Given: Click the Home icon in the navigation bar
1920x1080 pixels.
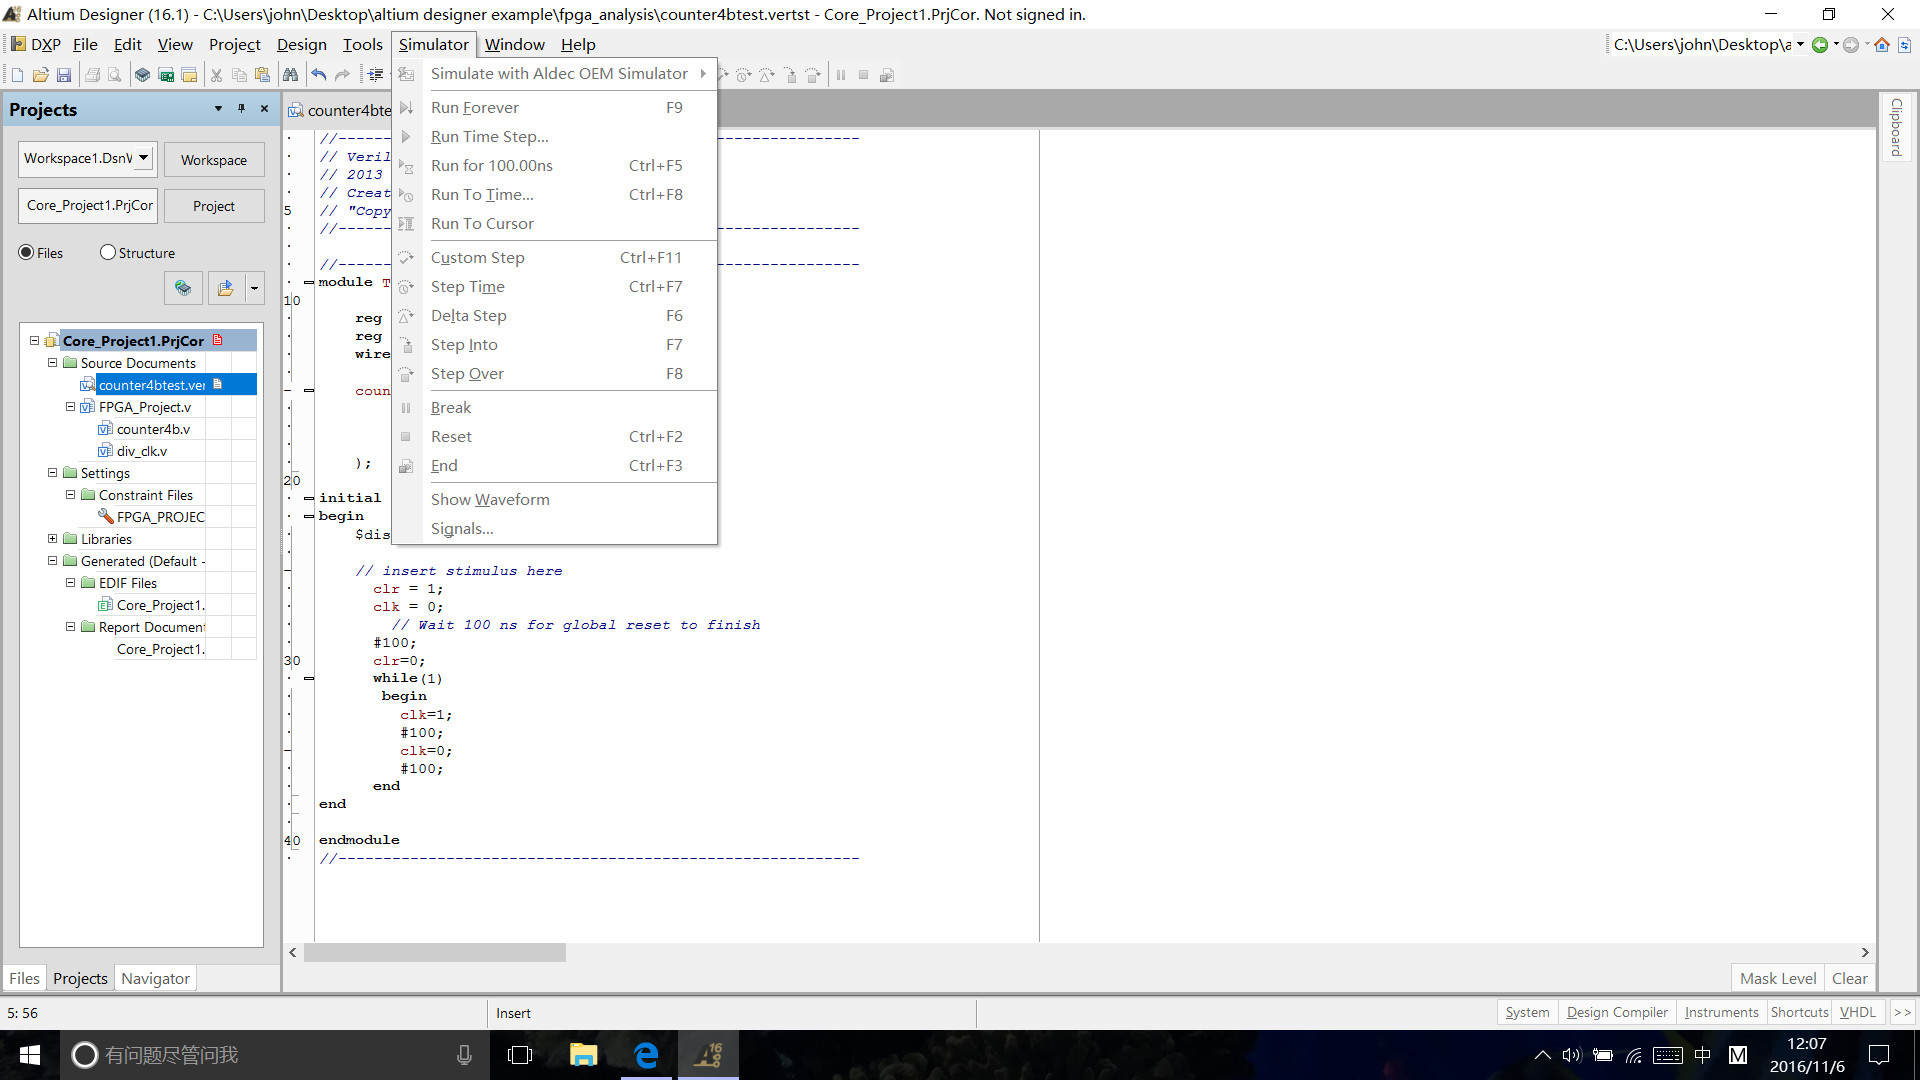Looking at the screenshot, I should coord(1882,45).
